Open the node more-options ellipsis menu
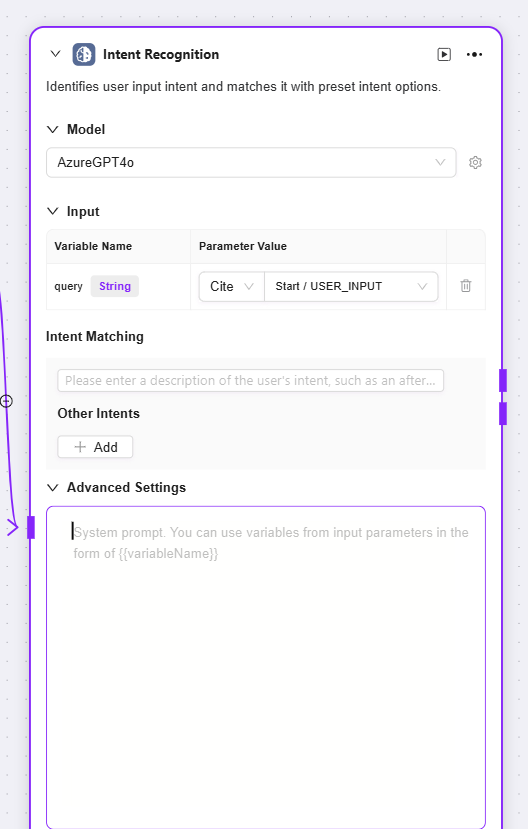 click(474, 54)
